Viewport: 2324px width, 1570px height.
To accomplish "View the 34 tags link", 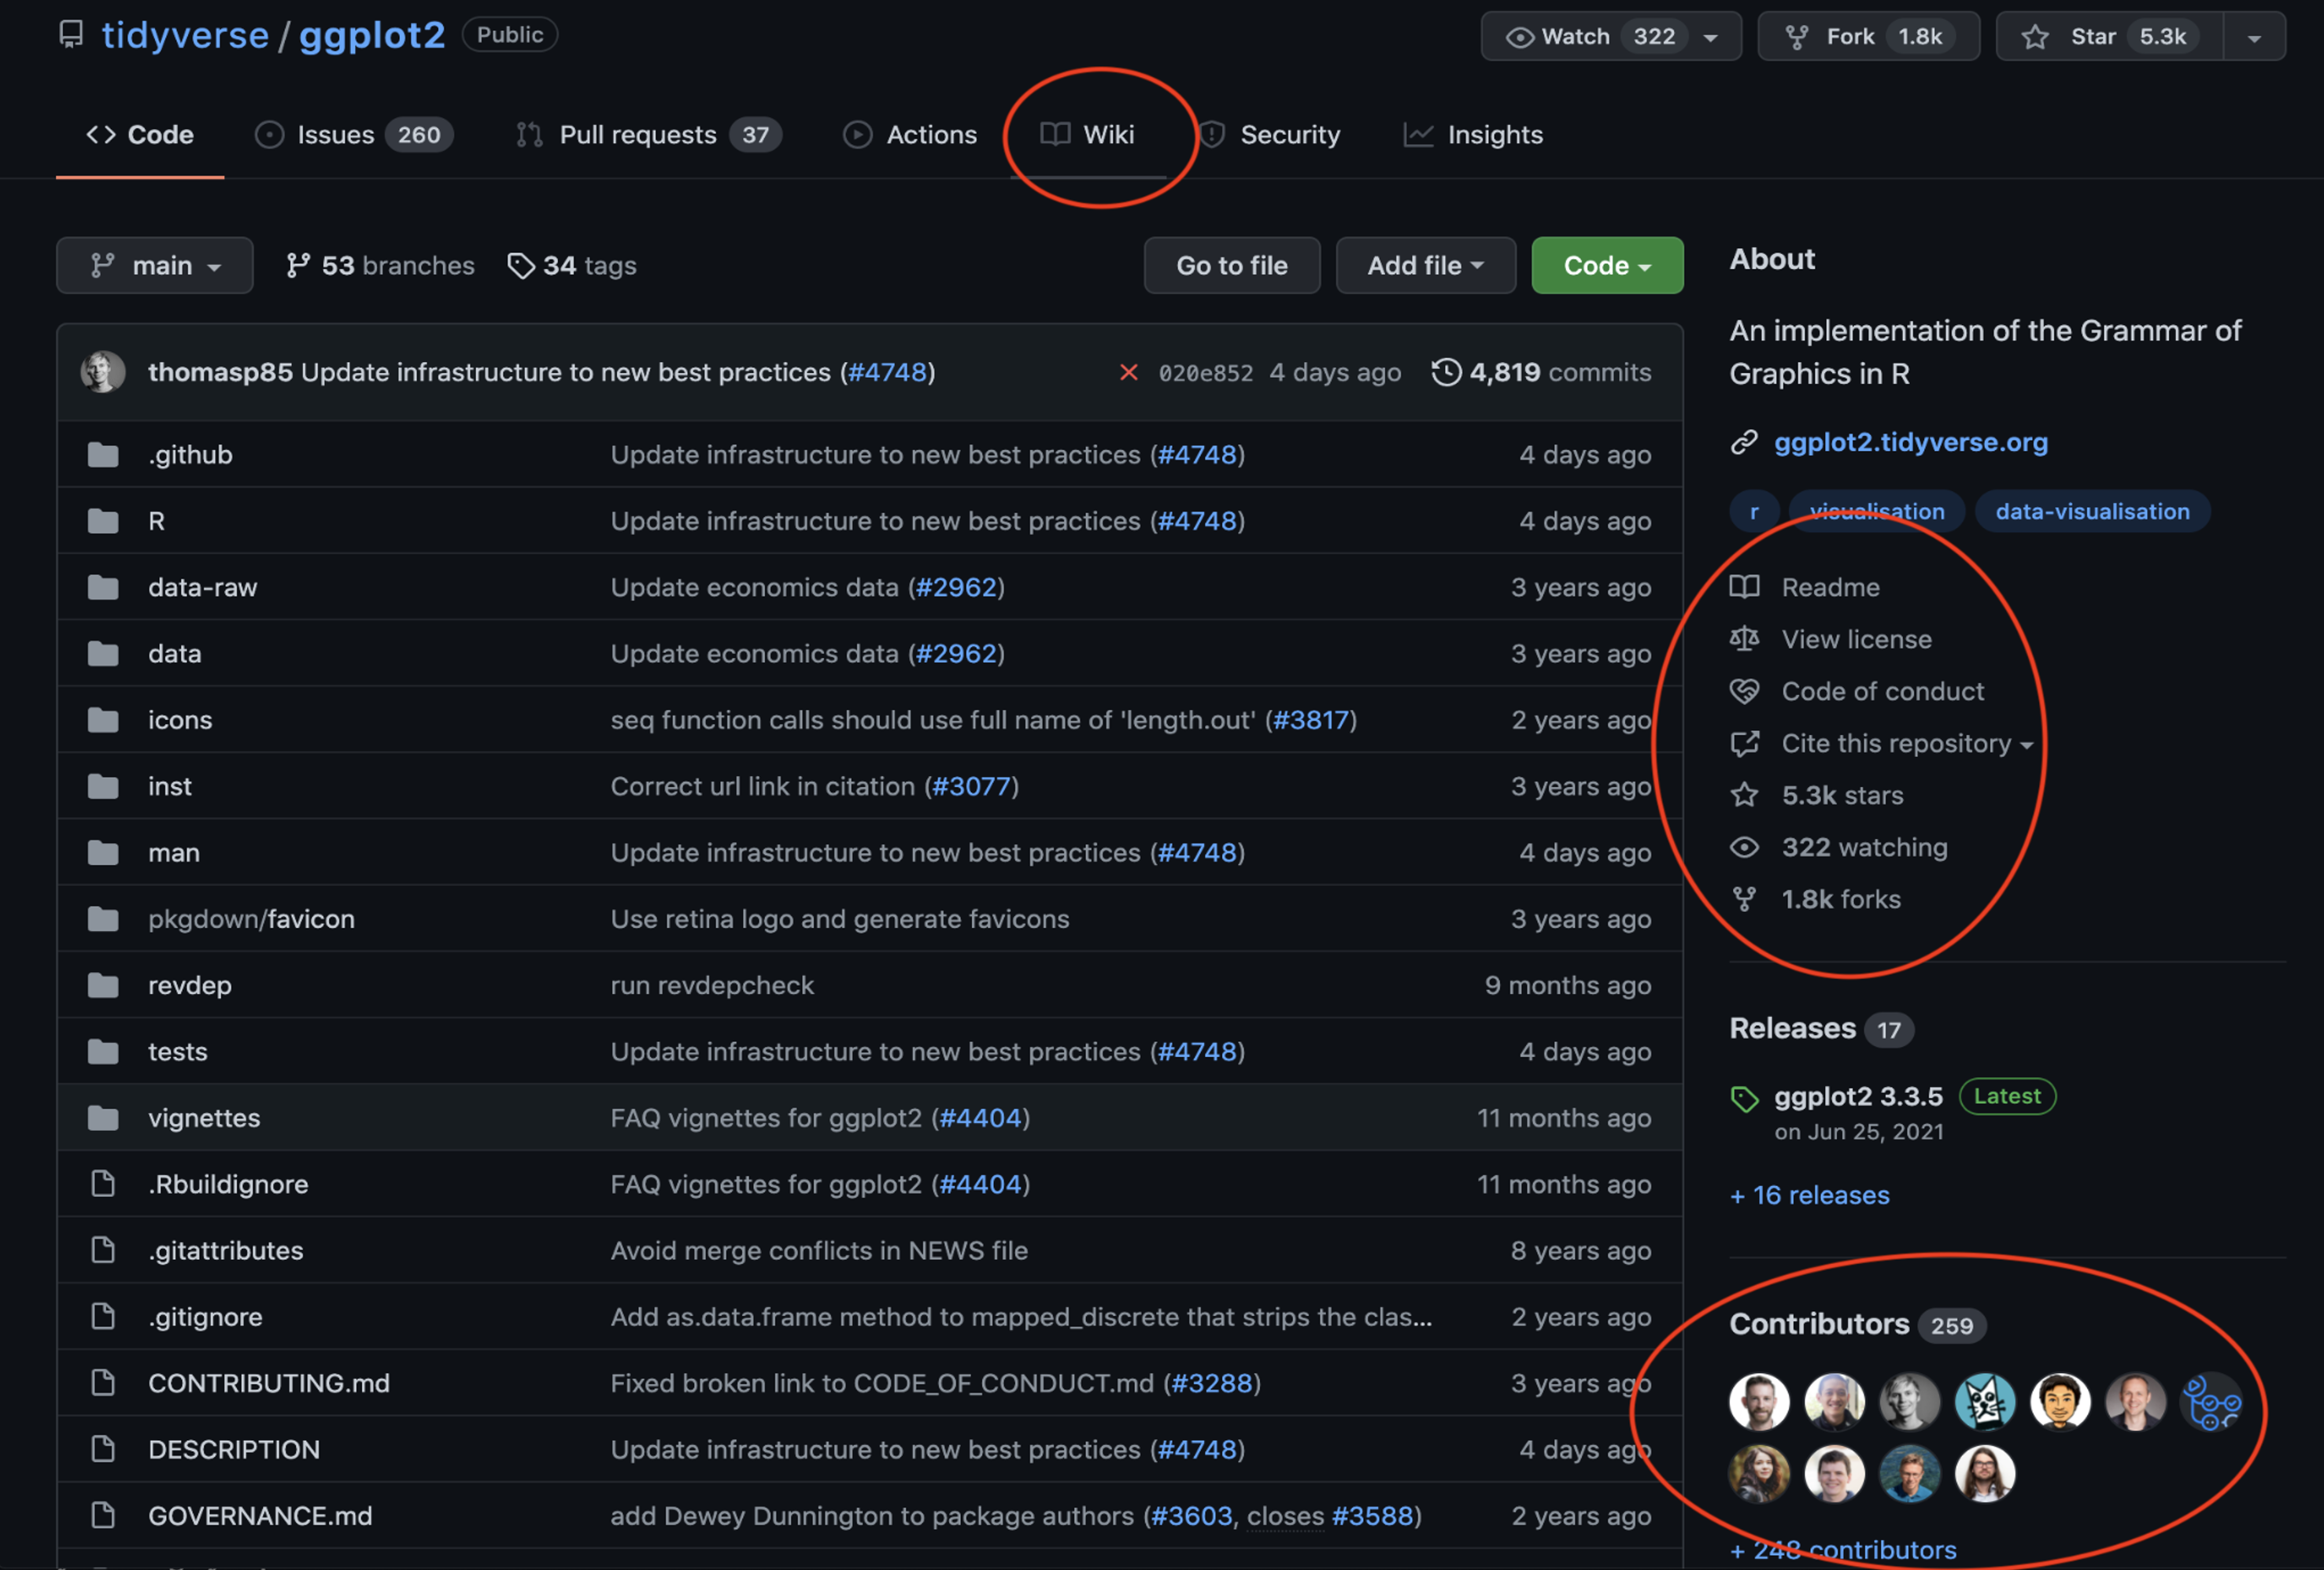I will (x=572, y=265).
